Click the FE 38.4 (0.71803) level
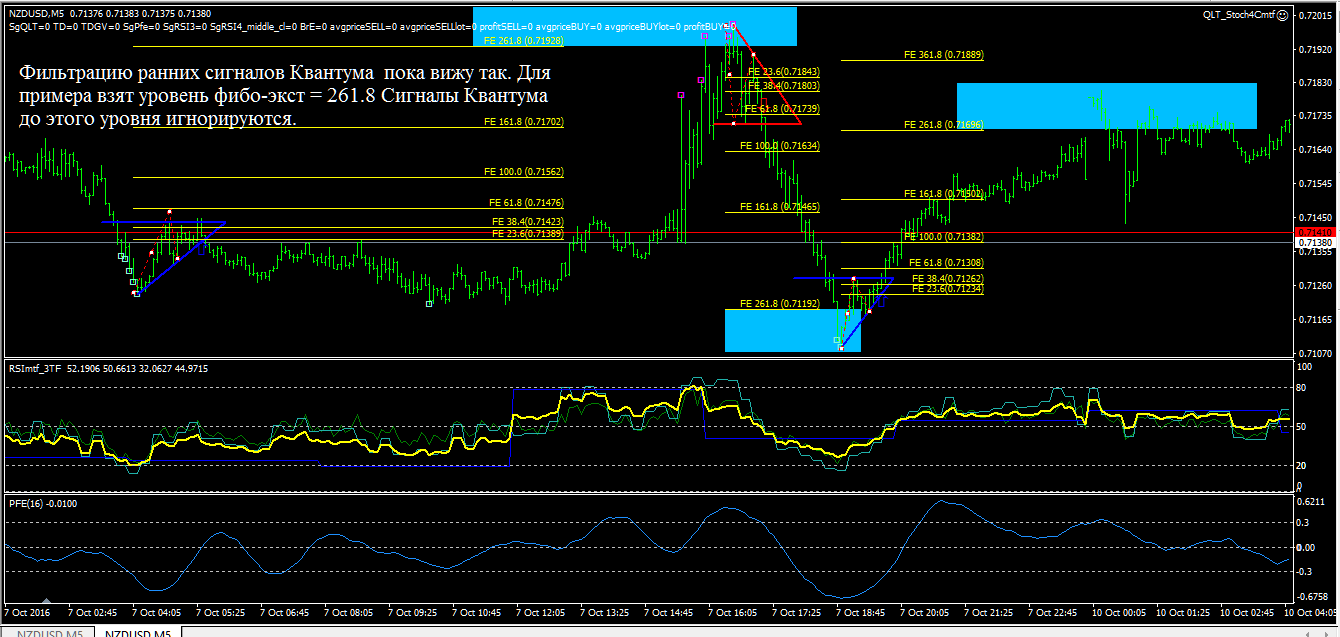1340x637 pixels. pos(784,87)
